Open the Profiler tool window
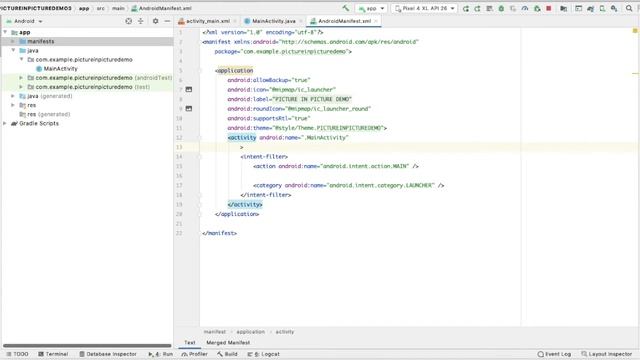This screenshot has height=360, width=640. coord(195,354)
